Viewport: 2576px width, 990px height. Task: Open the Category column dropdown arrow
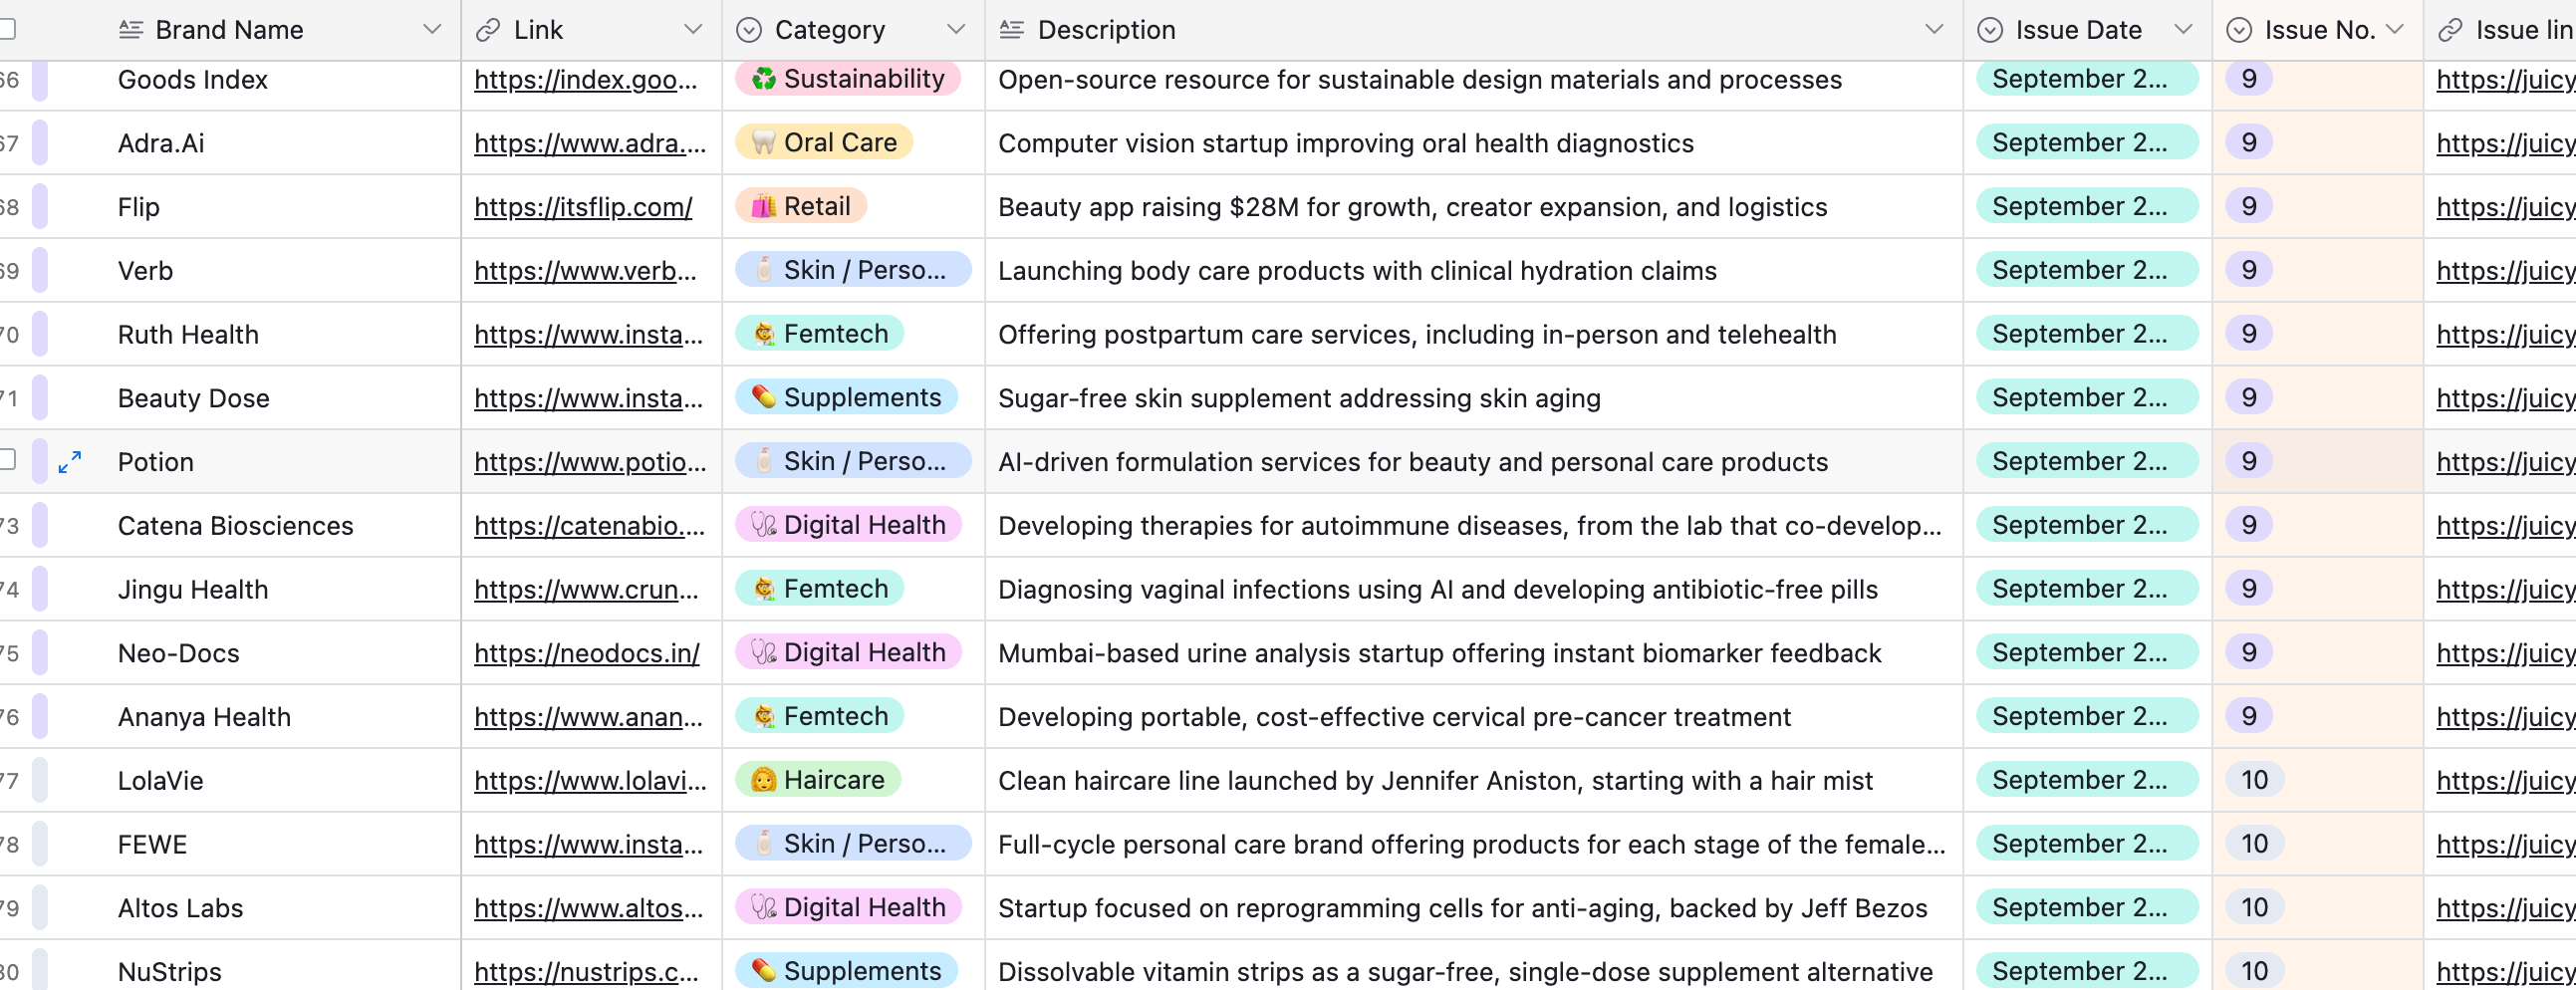(956, 30)
